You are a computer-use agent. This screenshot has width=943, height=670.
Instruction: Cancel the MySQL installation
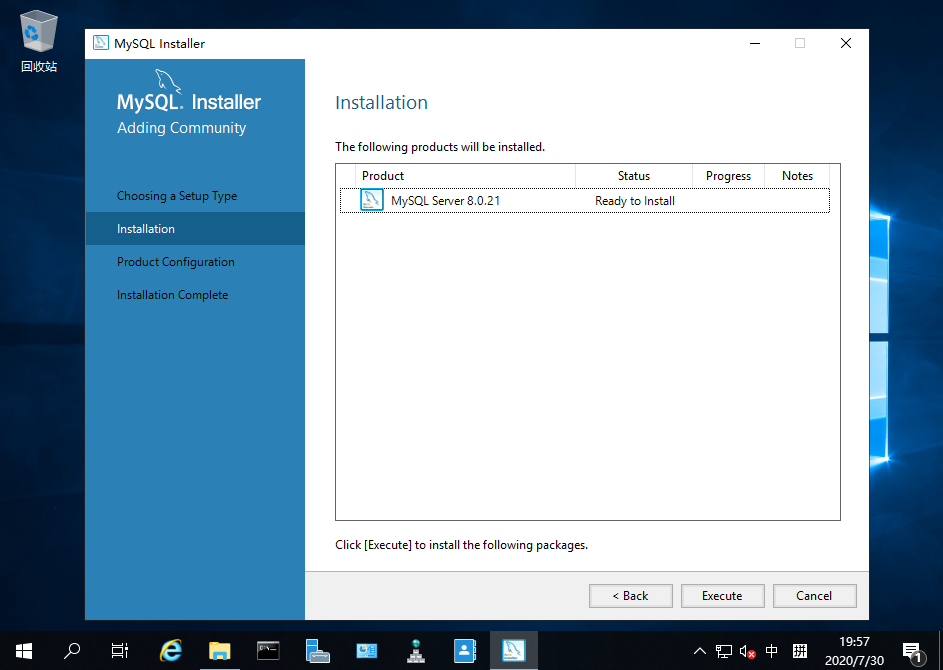click(814, 595)
